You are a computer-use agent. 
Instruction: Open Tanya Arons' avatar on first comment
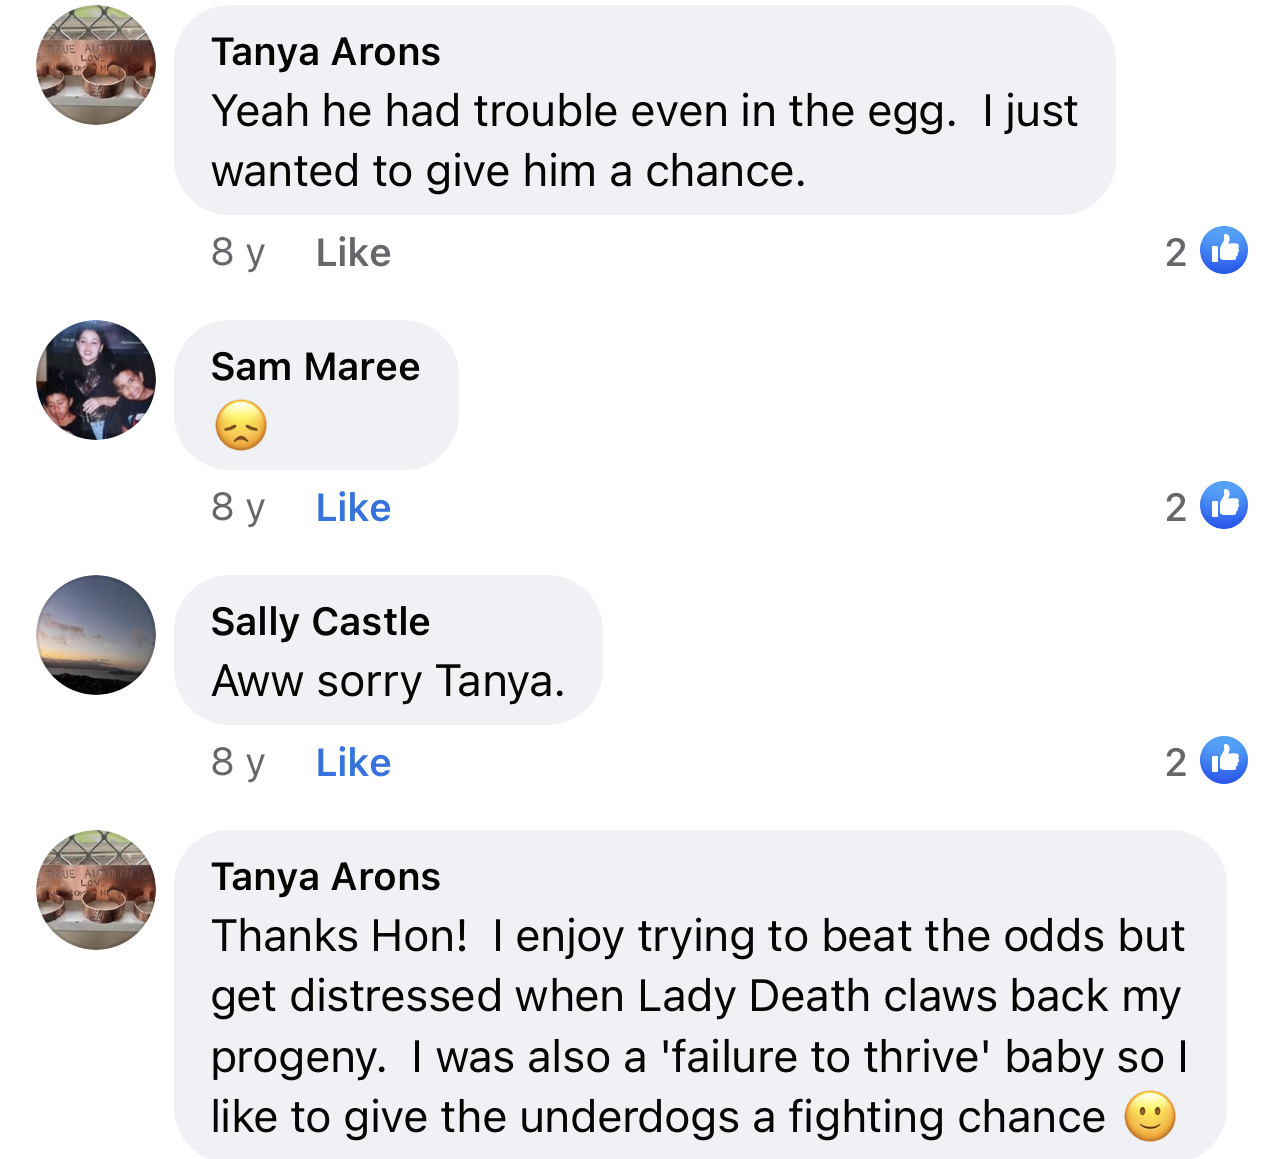[96, 66]
